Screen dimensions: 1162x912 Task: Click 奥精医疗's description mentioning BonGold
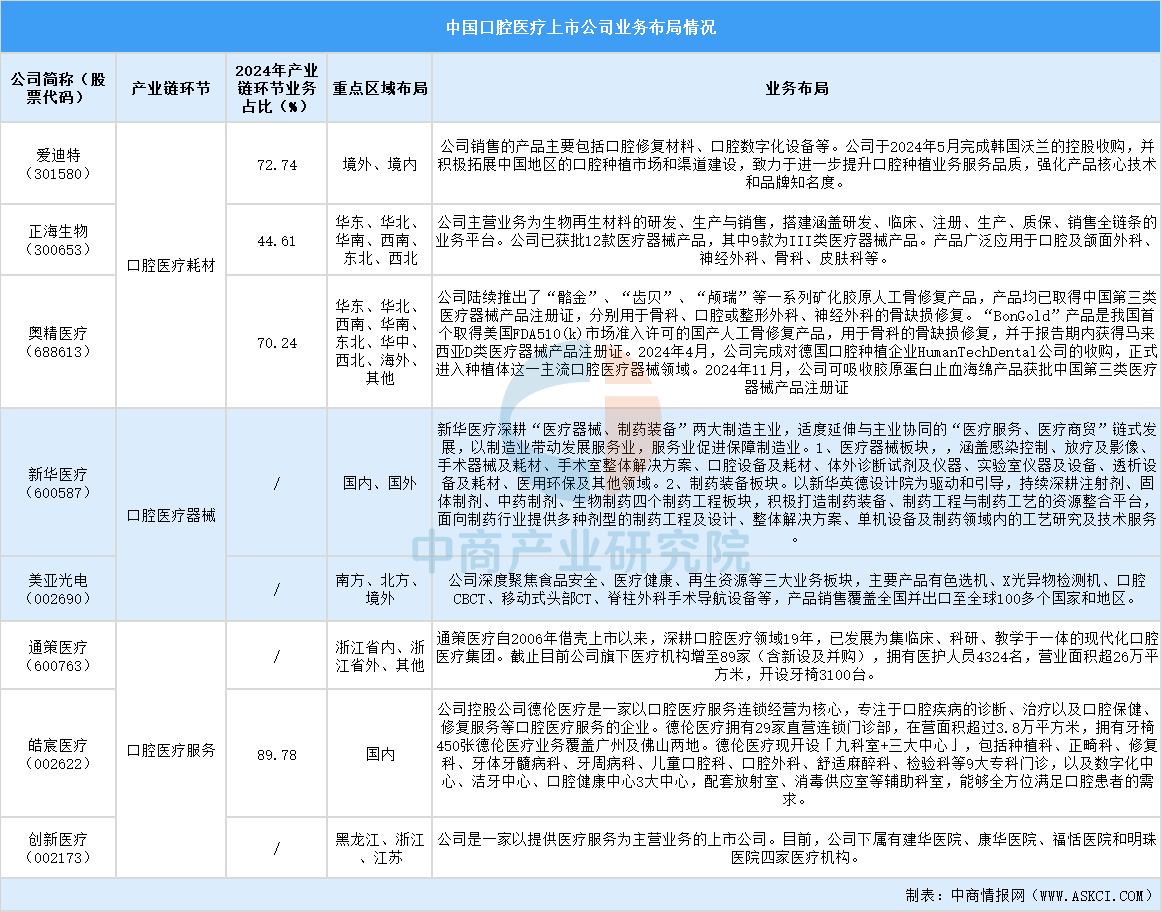click(x=797, y=342)
